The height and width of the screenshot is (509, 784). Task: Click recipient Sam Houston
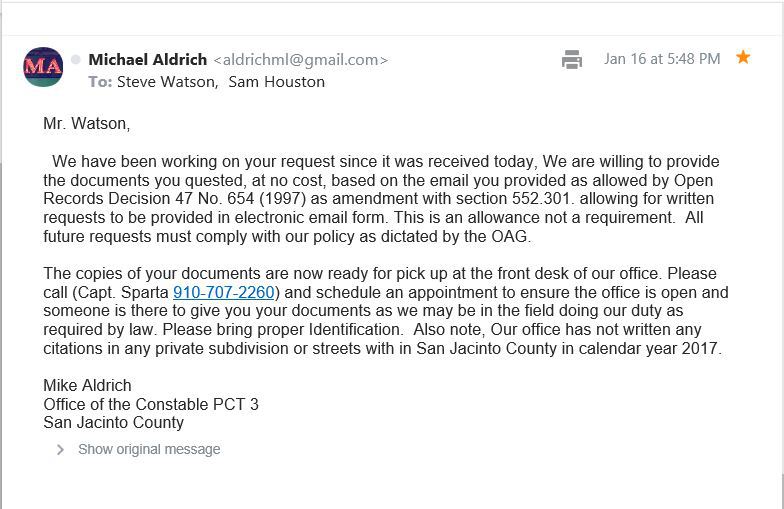(277, 82)
